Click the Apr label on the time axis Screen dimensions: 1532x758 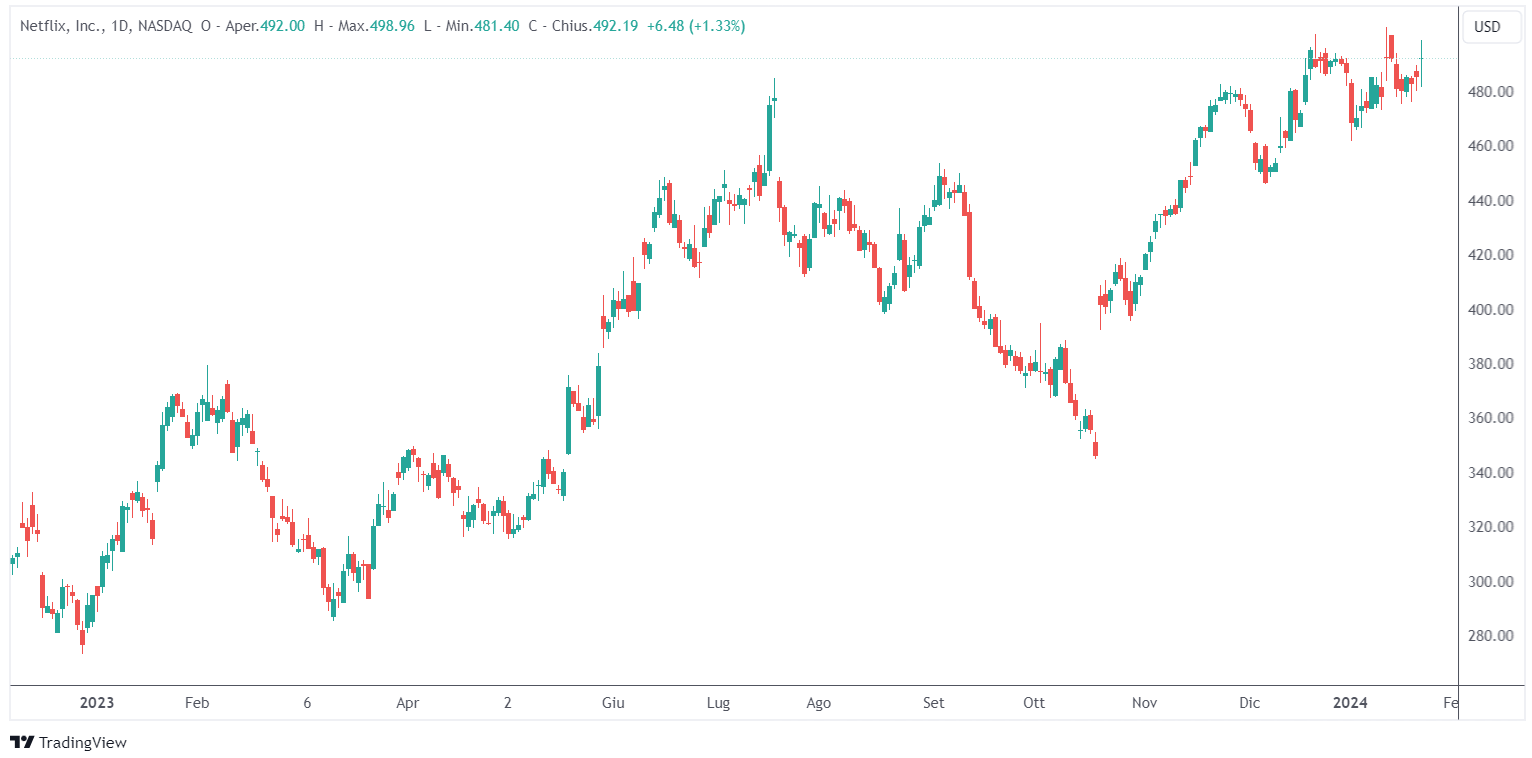tap(407, 703)
